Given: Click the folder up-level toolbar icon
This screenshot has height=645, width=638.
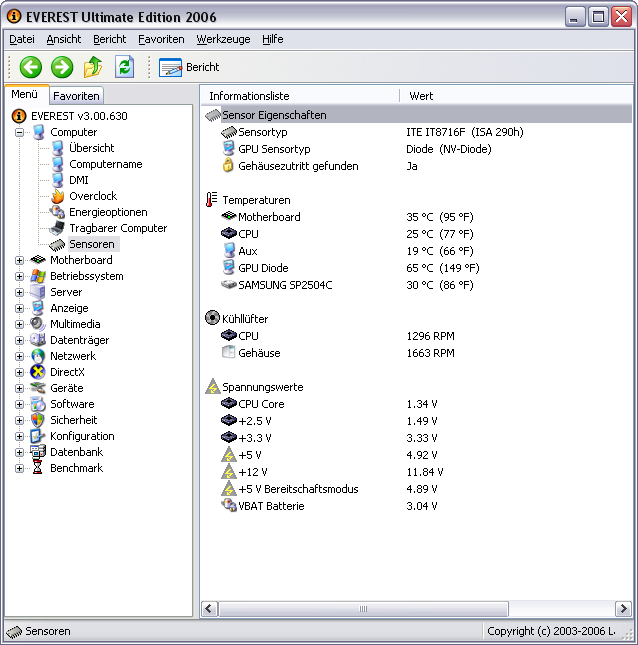Looking at the screenshot, I should click(x=93, y=67).
